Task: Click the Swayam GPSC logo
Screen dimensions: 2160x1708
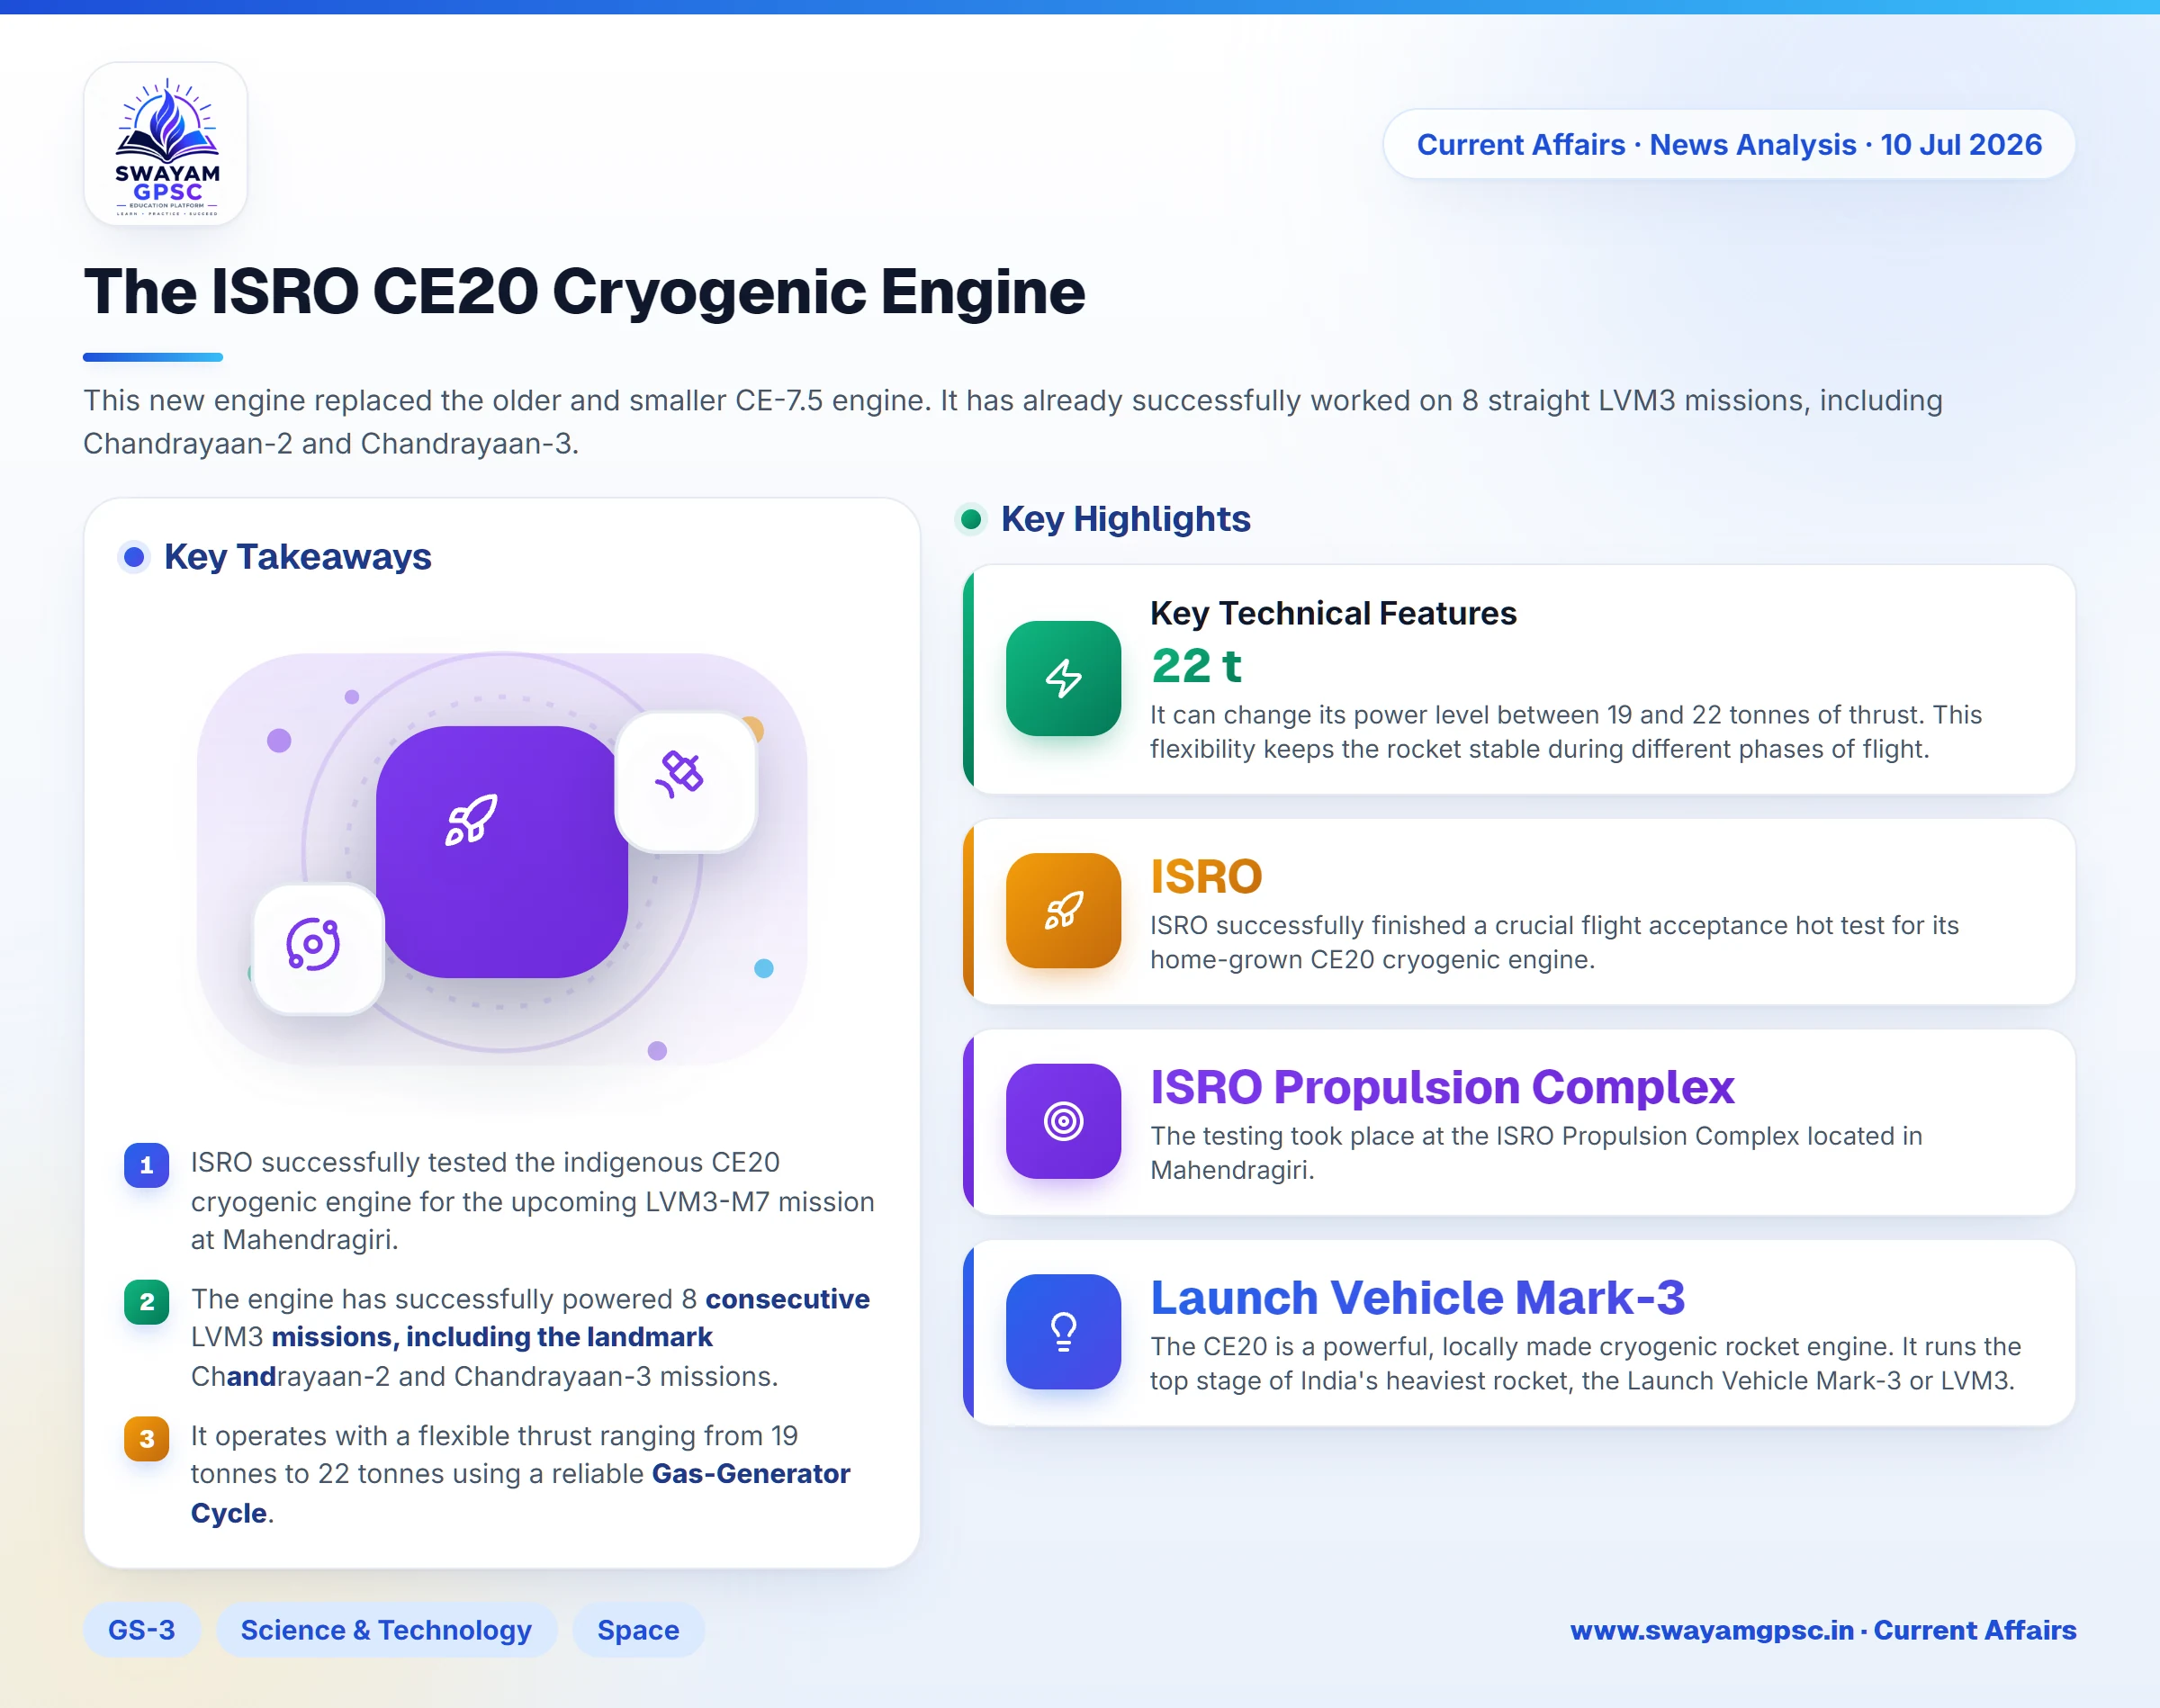Action: click(166, 144)
